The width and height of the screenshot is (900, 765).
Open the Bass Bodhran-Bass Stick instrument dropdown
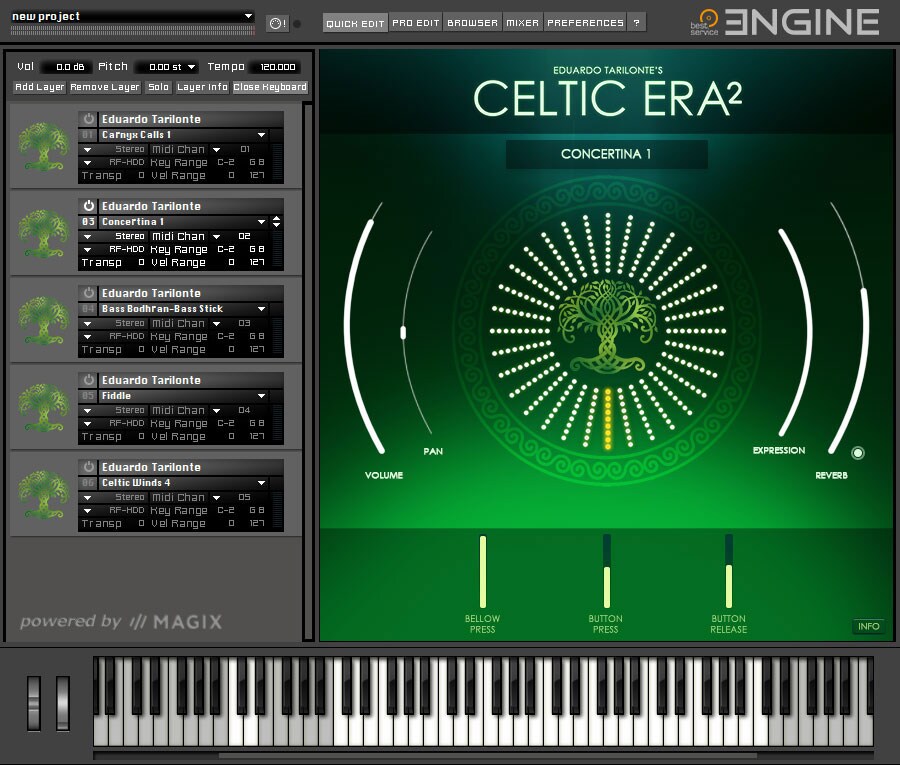tap(261, 309)
